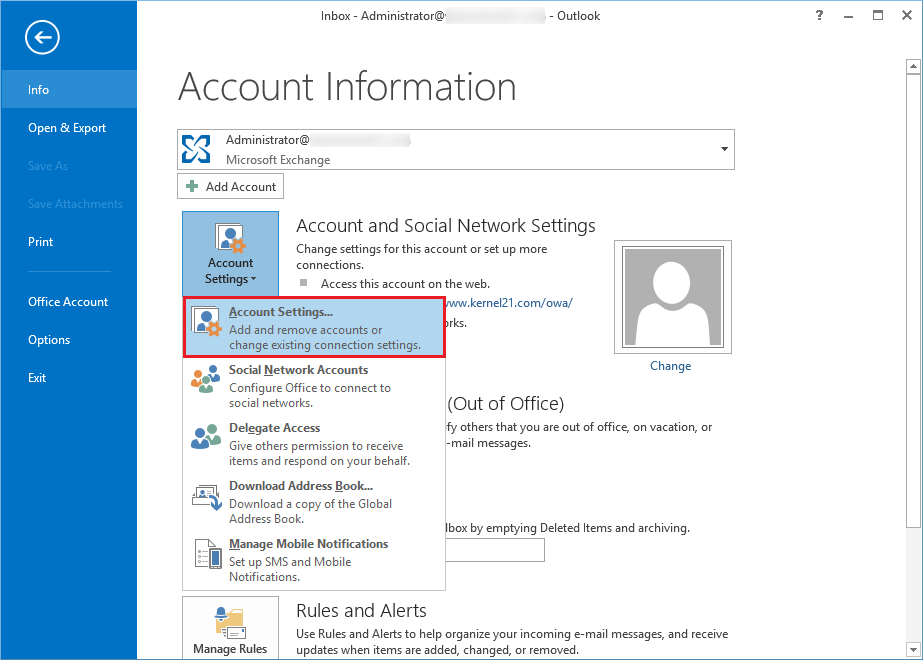Click the Microsoft Exchange account icon
The height and width of the screenshot is (660, 923).
(x=197, y=150)
